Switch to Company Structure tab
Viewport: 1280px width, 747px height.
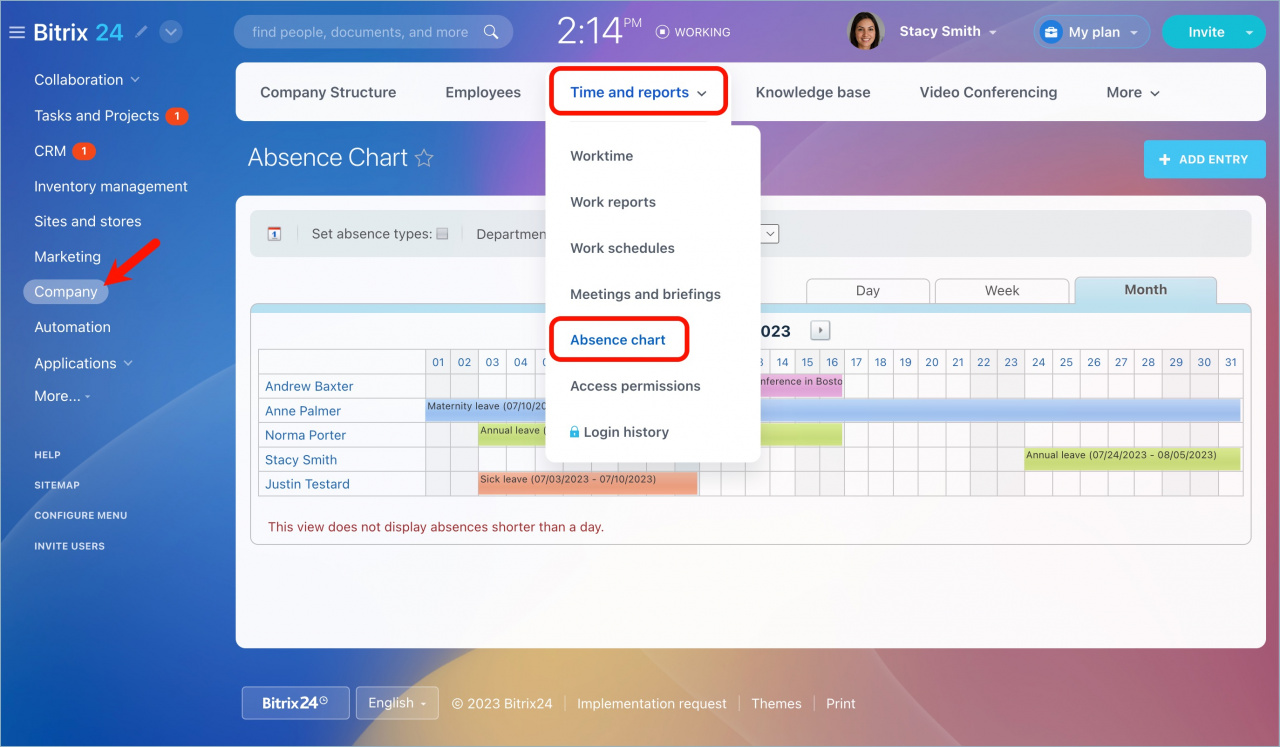[x=328, y=92]
